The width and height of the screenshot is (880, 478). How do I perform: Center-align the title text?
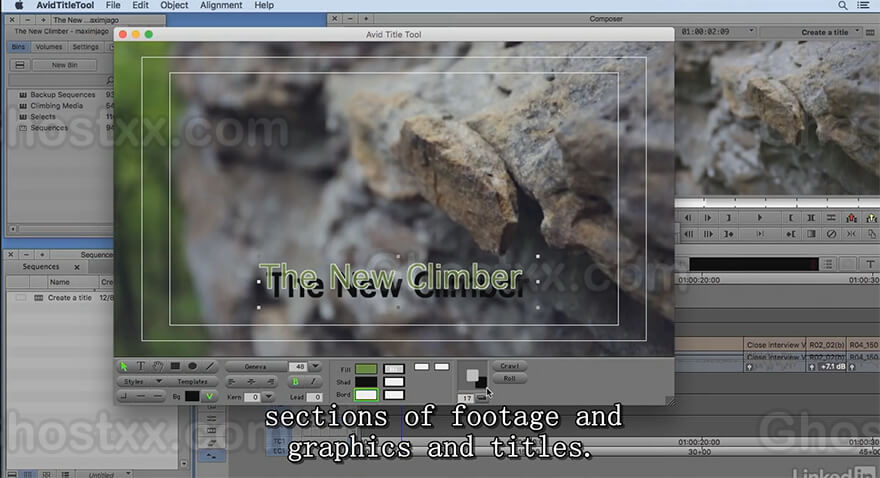click(x=251, y=382)
